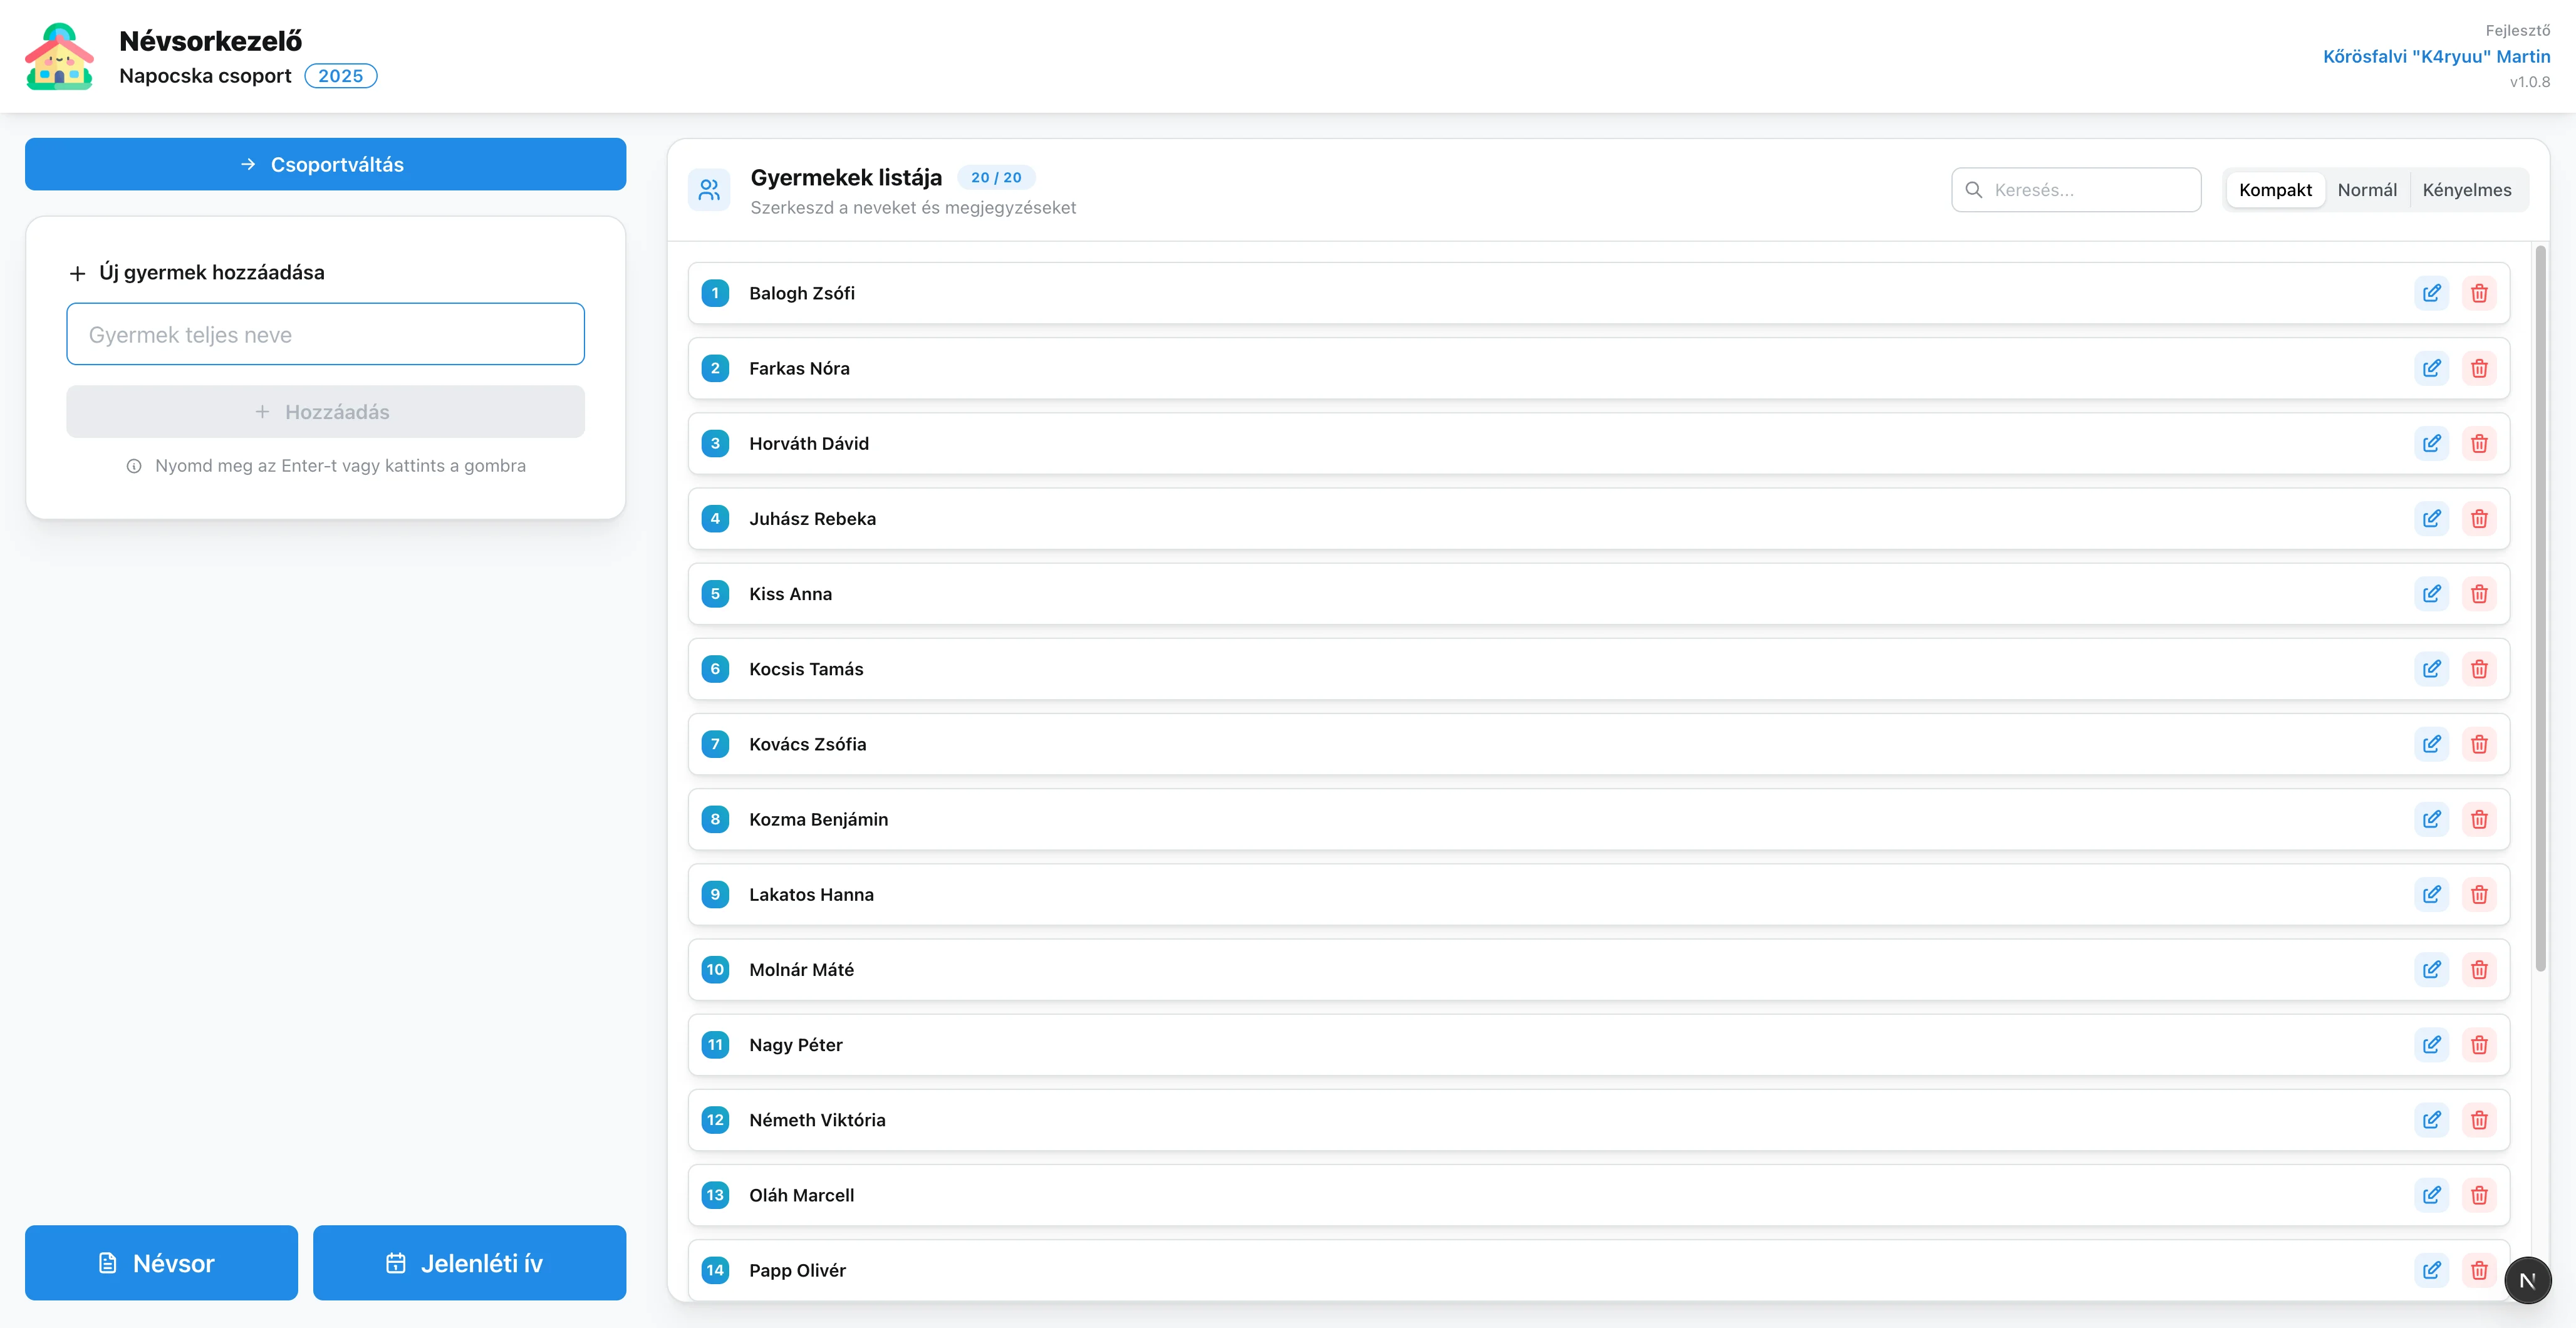Select the name Kozma Benjámin

(x=818, y=819)
